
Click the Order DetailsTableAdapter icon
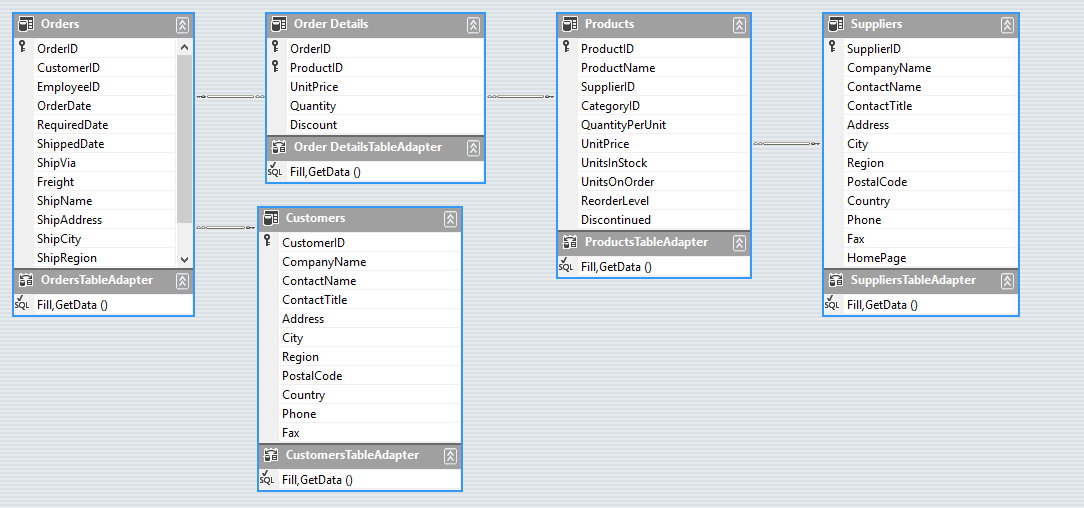click(x=279, y=147)
